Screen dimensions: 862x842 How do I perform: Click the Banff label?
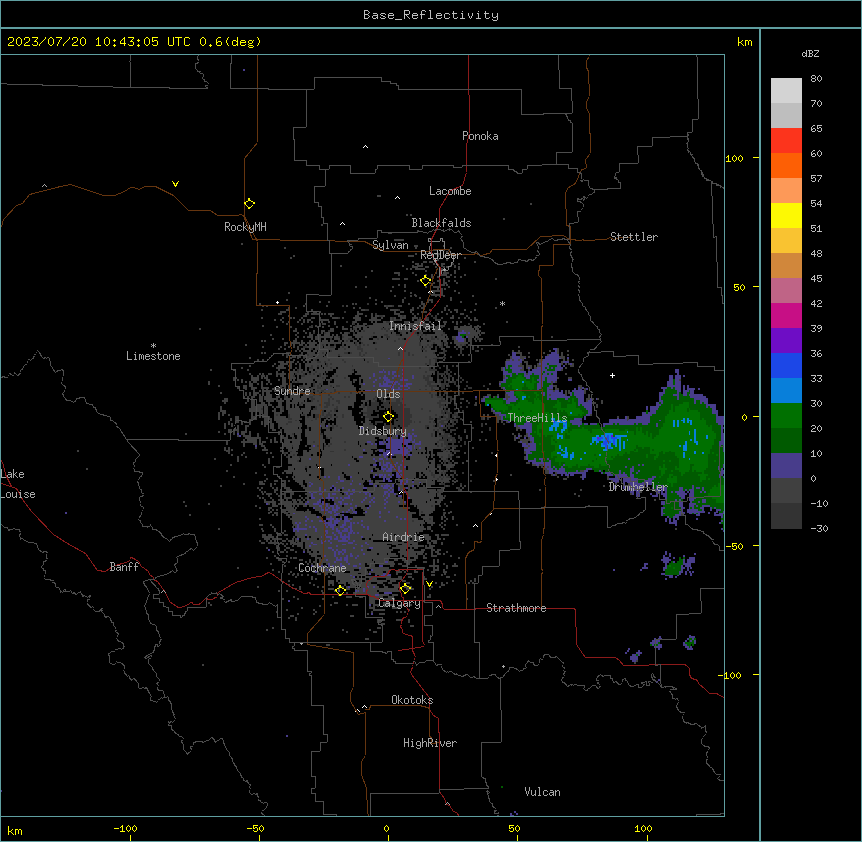coord(124,567)
